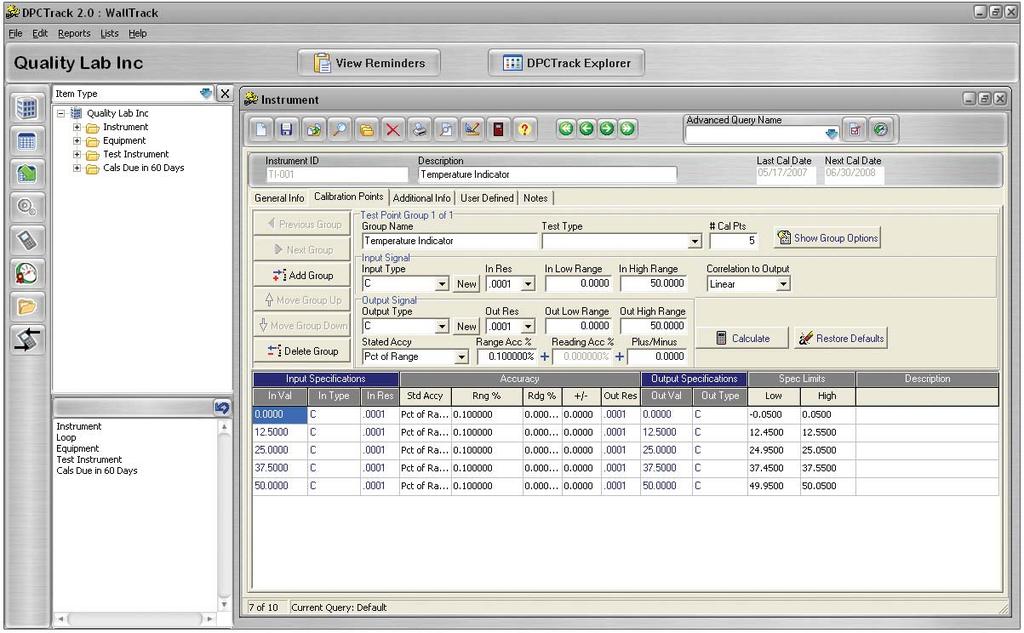
Task: Click the dark red calculator toolbar icon
Action: coord(498,129)
